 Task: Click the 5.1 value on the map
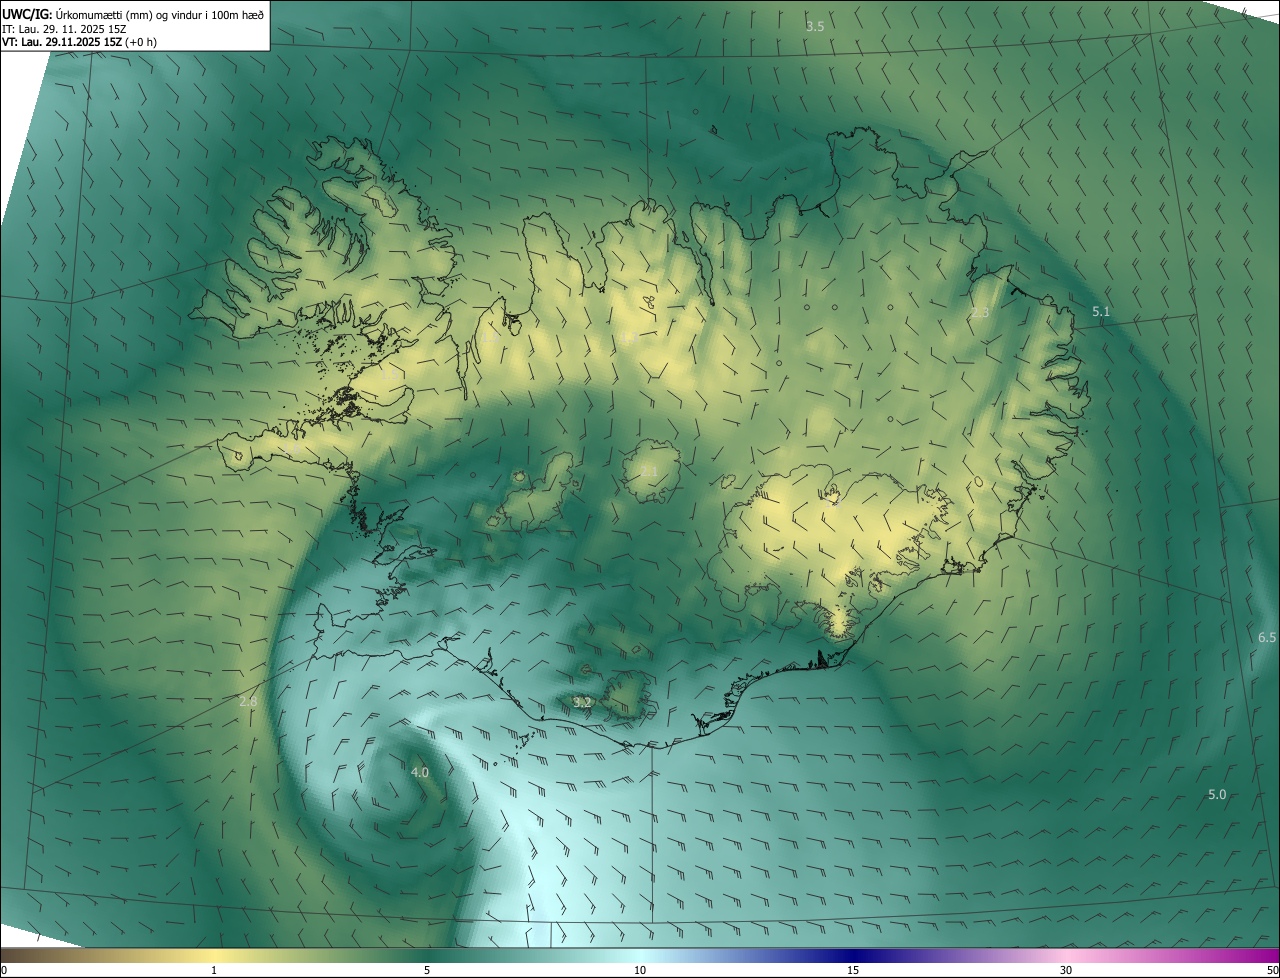tap(1101, 311)
